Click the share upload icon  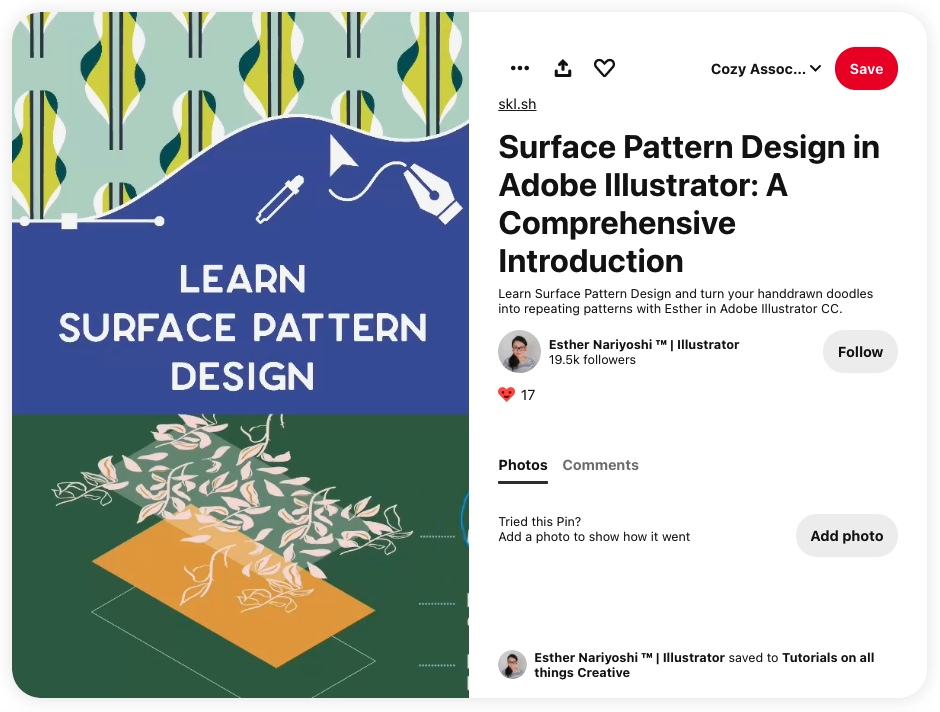562,68
